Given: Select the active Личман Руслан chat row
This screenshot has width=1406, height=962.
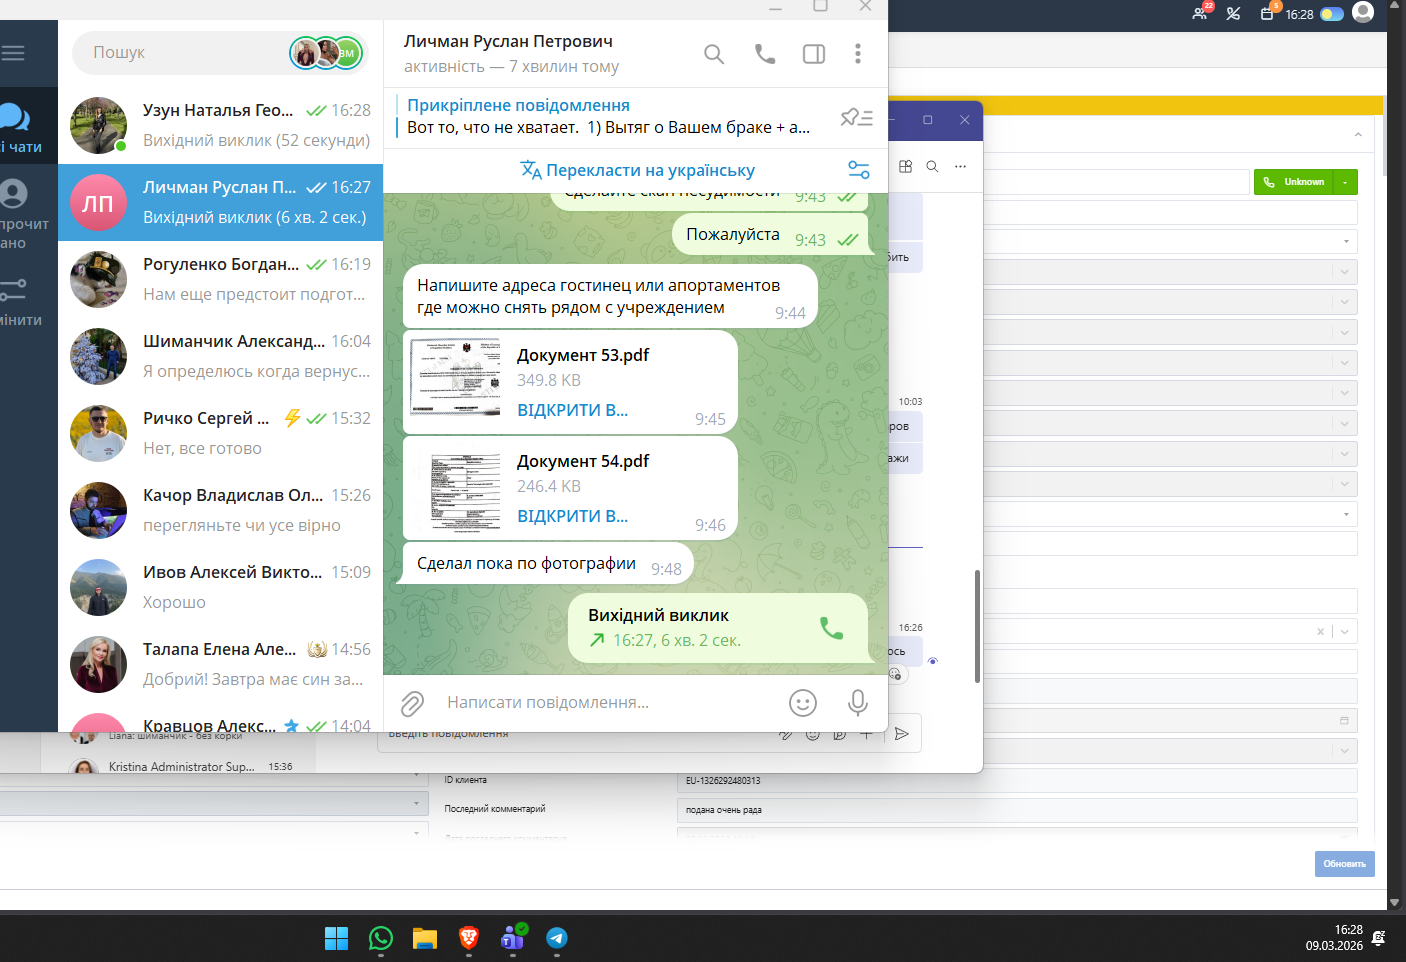Looking at the screenshot, I should [220, 202].
